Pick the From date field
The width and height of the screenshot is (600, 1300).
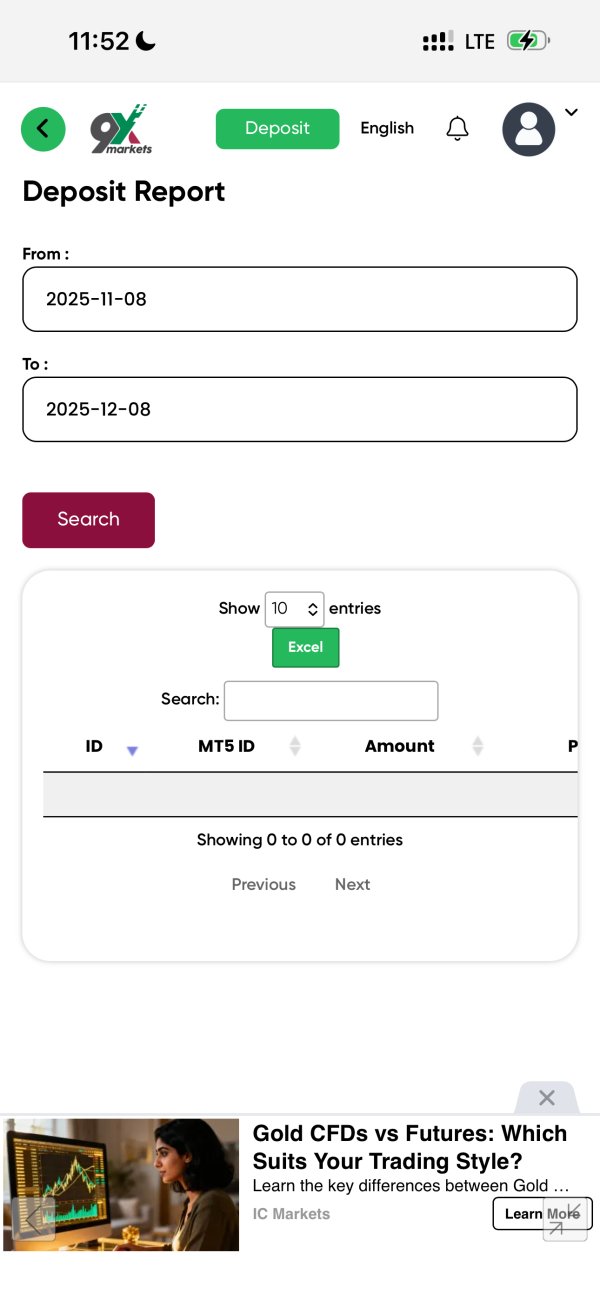pyautogui.click(x=299, y=299)
